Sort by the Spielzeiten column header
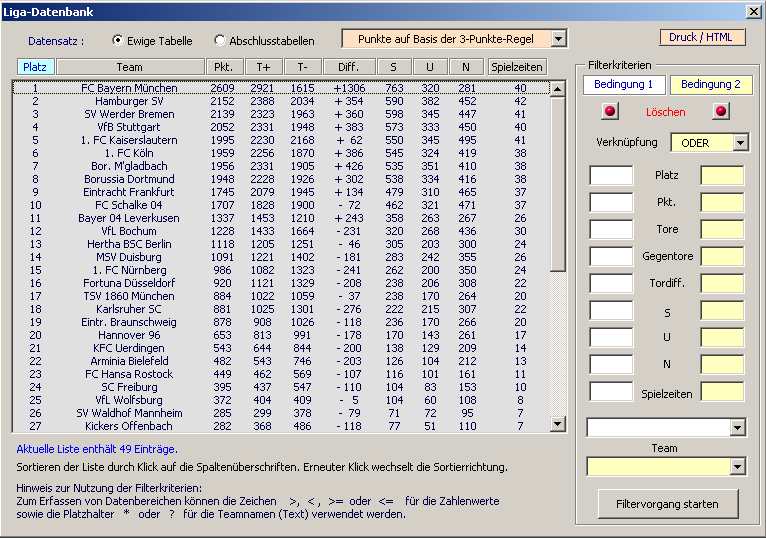 (517, 67)
